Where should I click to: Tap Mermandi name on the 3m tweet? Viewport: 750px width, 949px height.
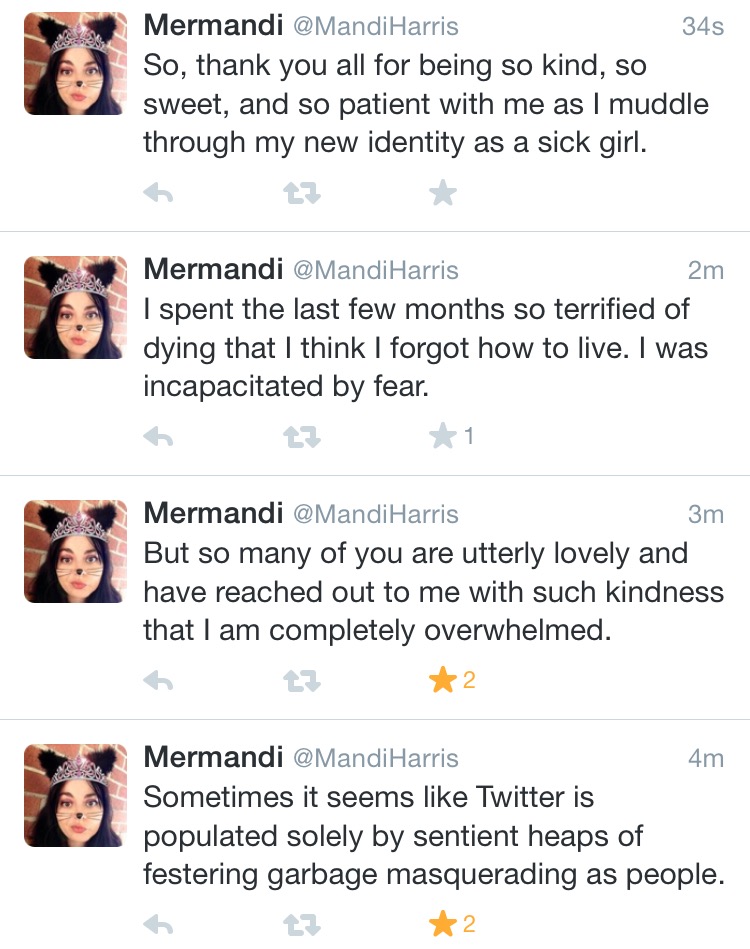pyautogui.click(x=214, y=514)
